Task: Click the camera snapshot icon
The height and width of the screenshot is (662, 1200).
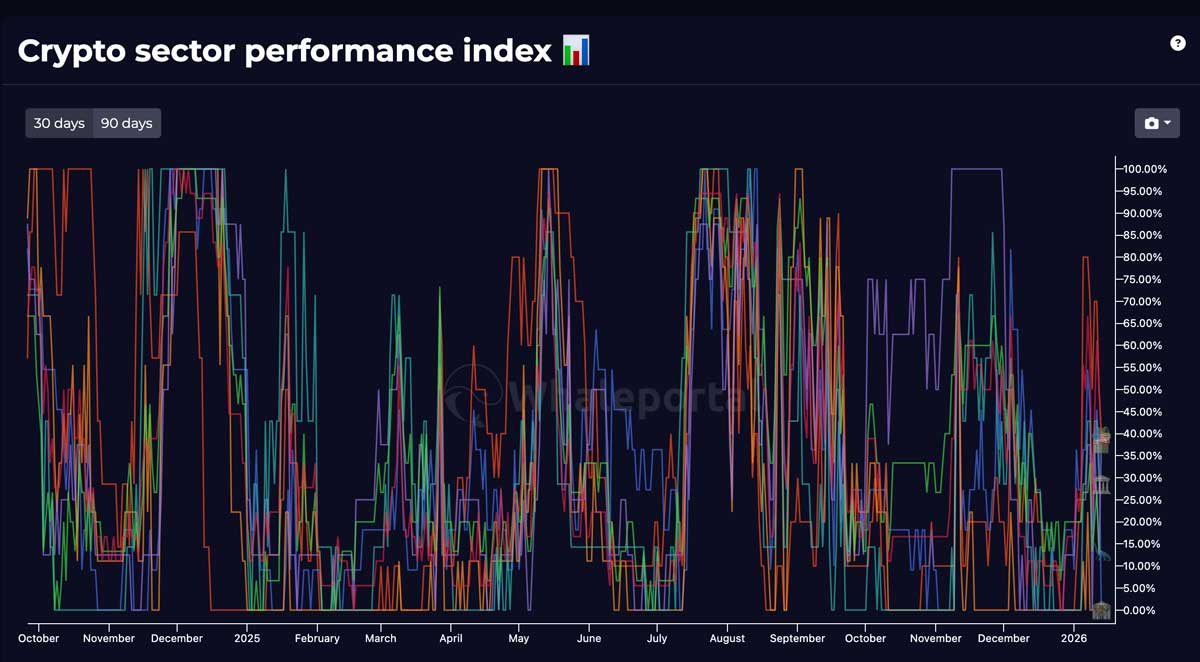Action: click(x=1152, y=122)
